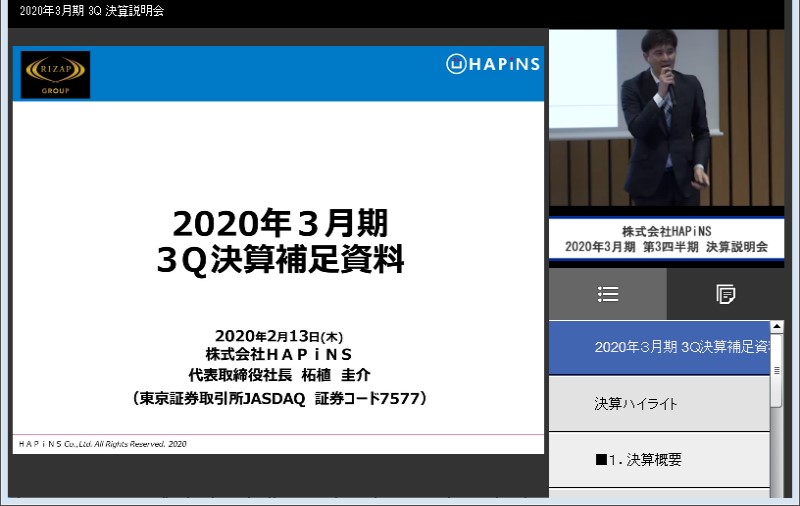Screen dimensions: 800x506
Task: Click the window title 2020年3月期 3Q 決算説明会
Action: coord(92,11)
